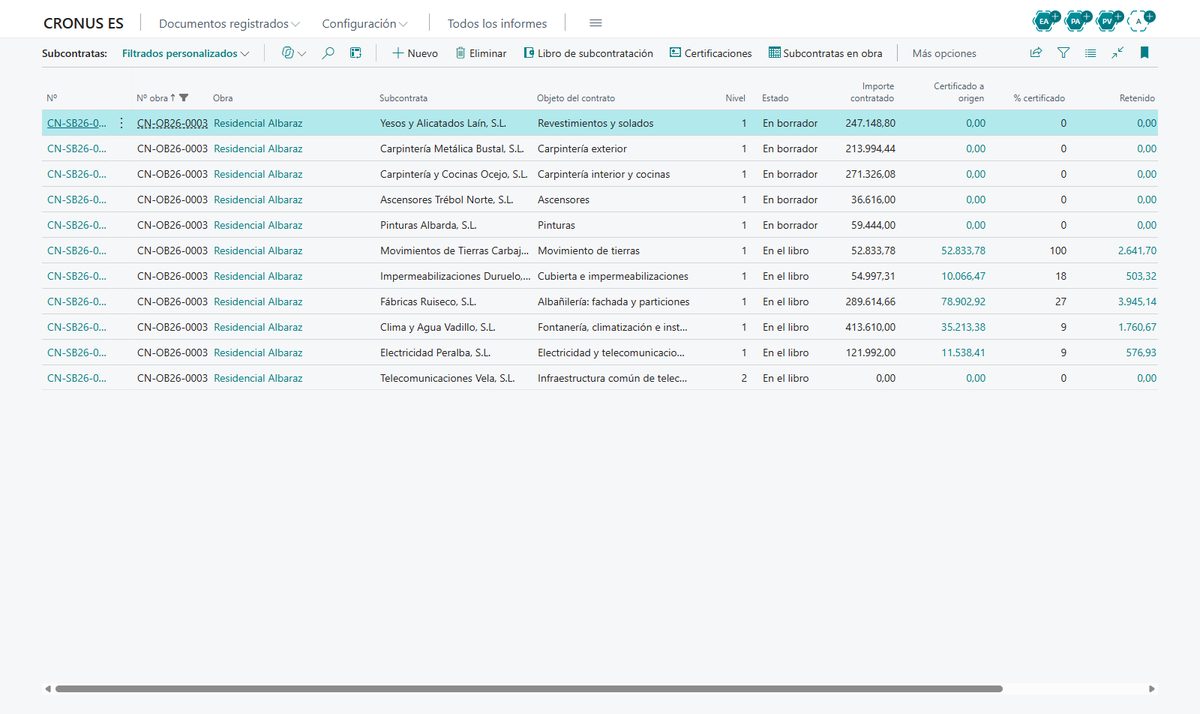The width and height of the screenshot is (1200, 714).
Task: Click the EA user avatar
Action: (1046, 20)
